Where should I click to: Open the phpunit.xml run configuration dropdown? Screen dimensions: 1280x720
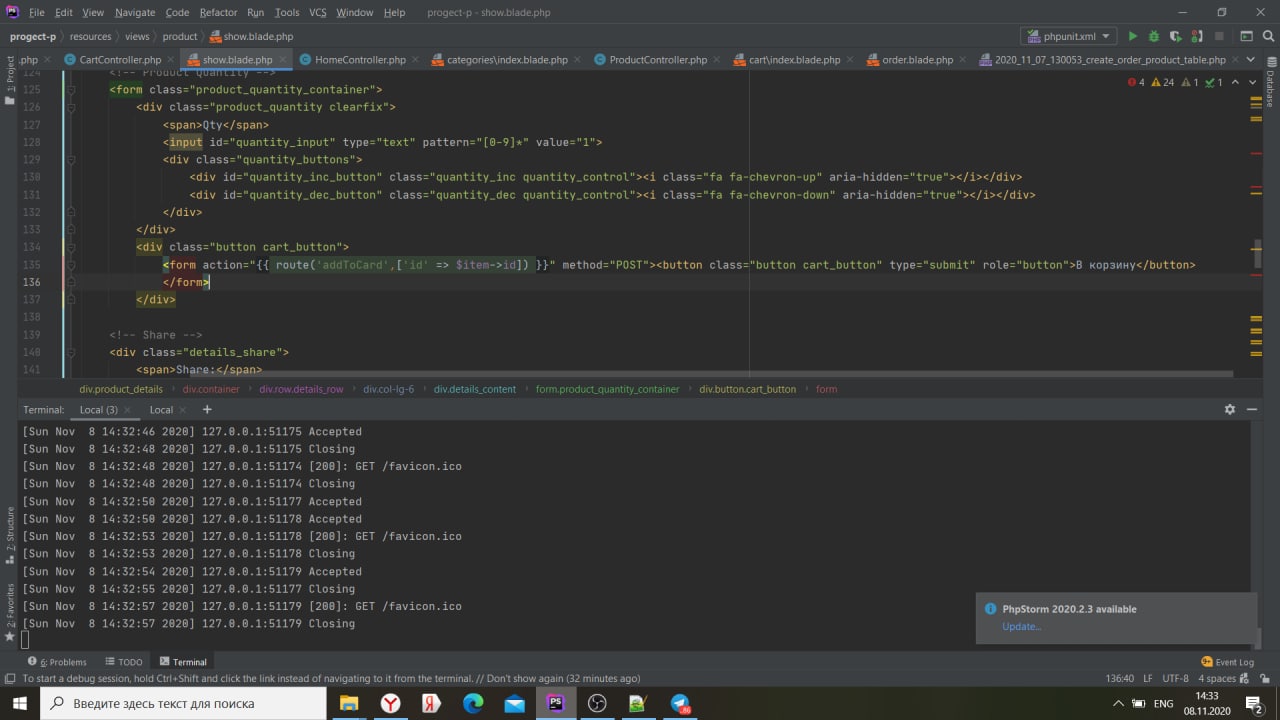pos(1069,36)
